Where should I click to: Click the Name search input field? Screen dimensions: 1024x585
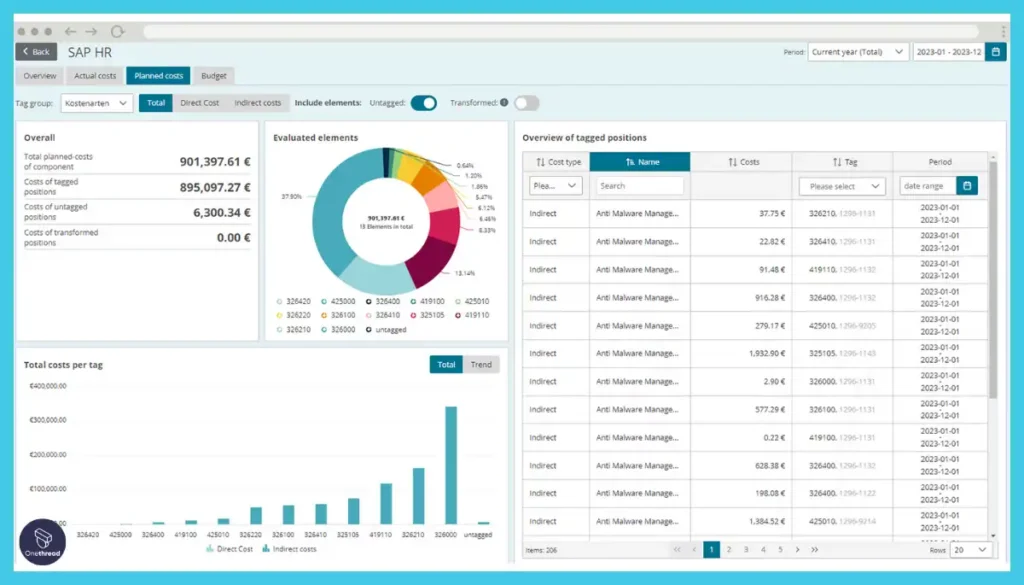[x=639, y=186]
